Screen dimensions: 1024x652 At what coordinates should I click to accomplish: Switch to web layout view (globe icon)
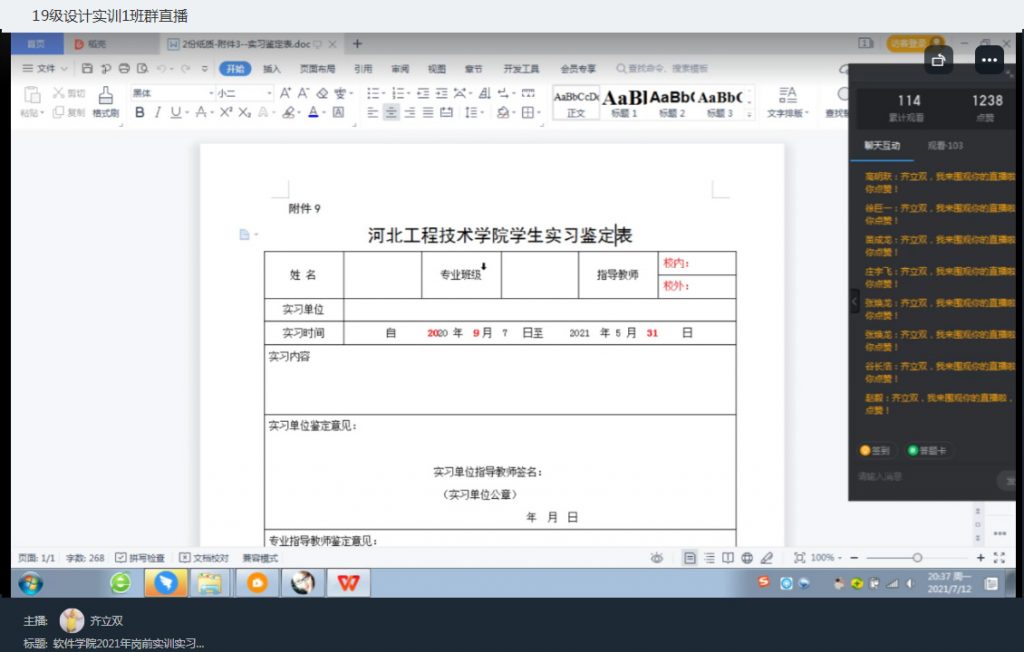coord(747,558)
